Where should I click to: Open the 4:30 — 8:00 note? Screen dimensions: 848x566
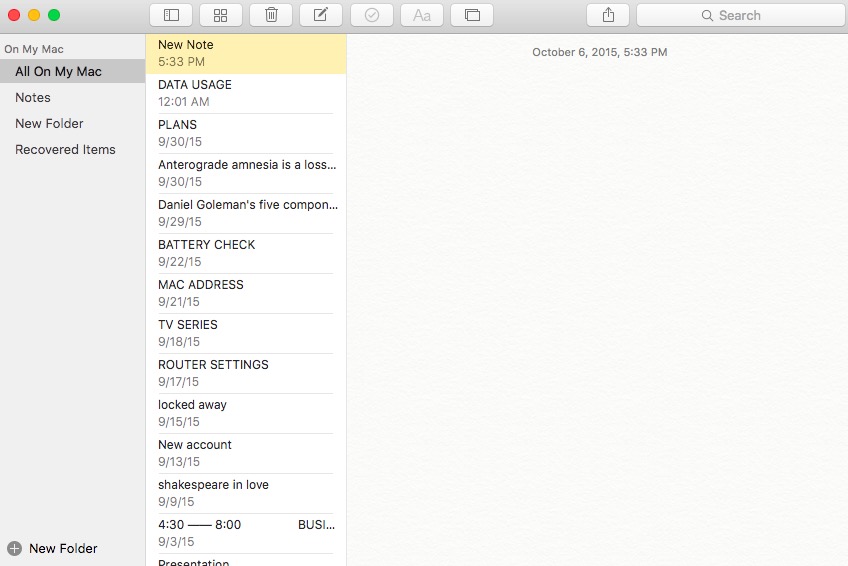click(x=246, y=534)
